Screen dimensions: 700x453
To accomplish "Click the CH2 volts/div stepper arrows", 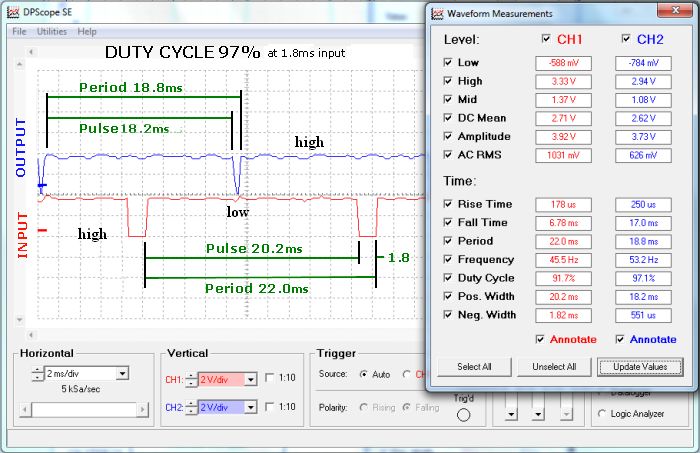I will click(192, 407).
